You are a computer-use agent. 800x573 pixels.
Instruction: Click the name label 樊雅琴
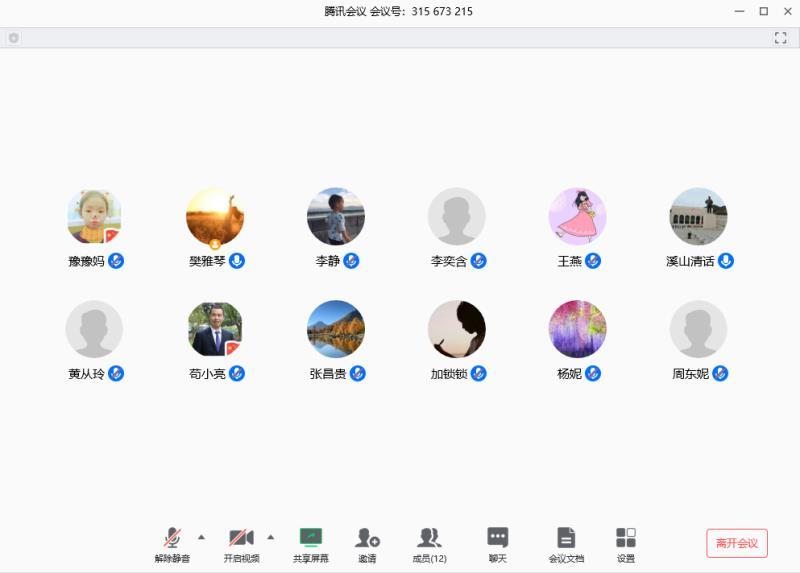coord(207,261)
